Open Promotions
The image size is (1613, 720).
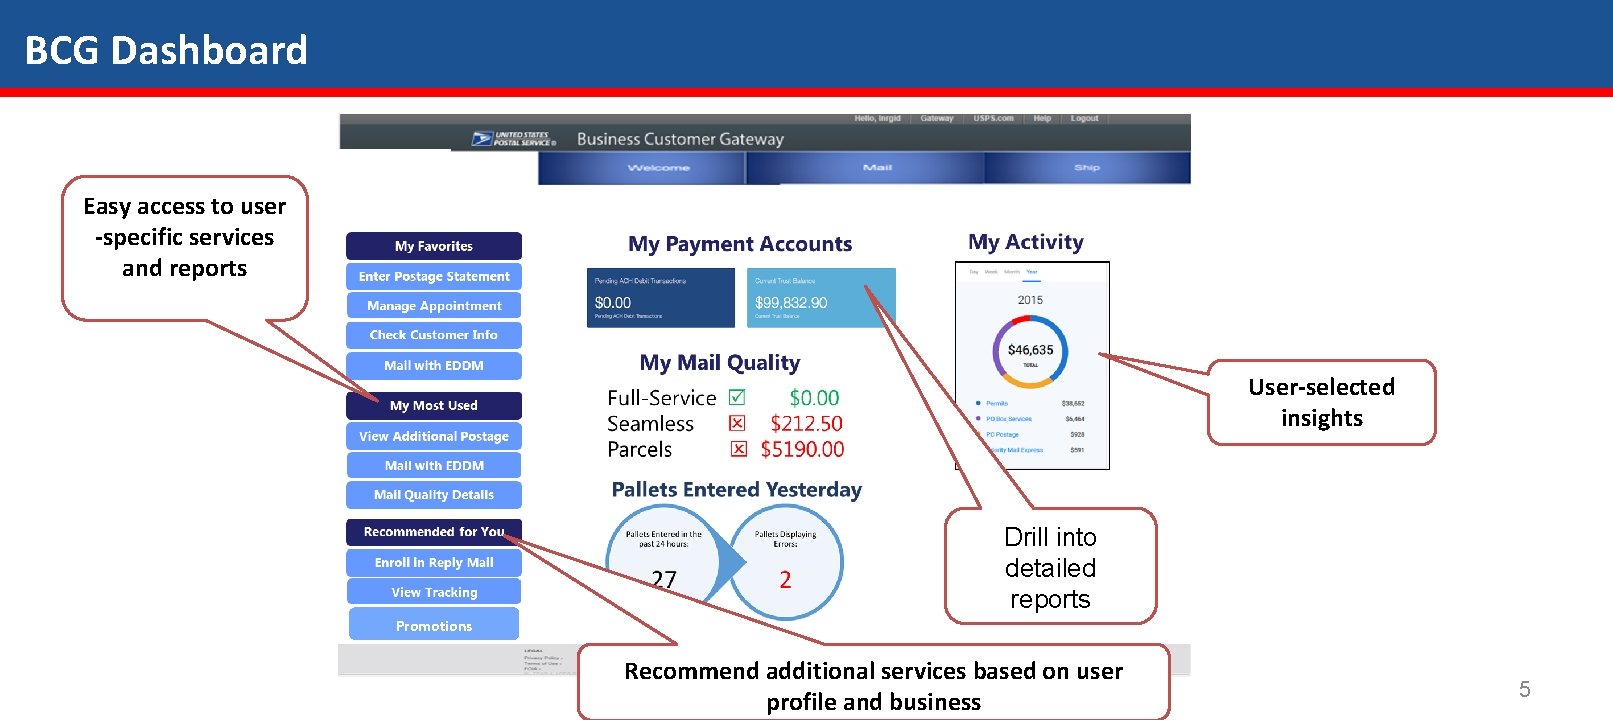tap(434, 625)
